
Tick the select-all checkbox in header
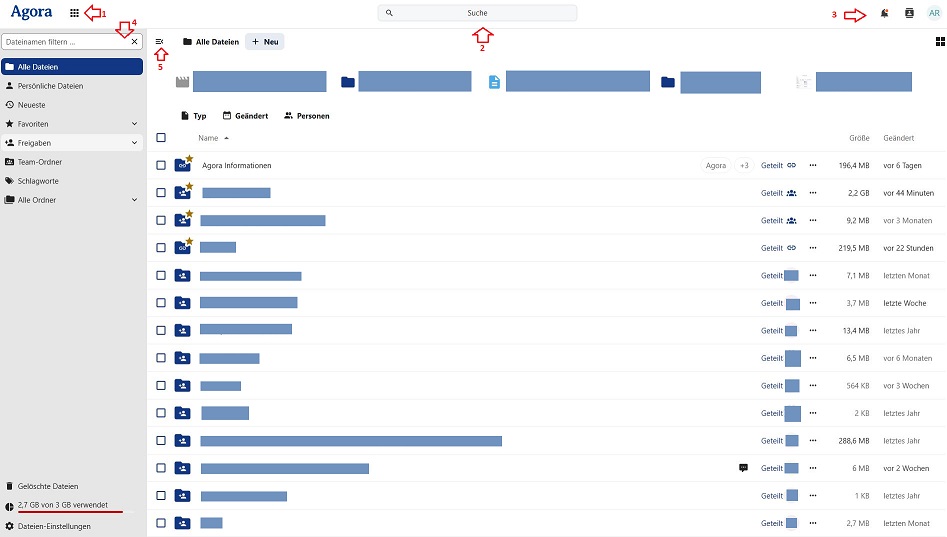tap(161, 138)
